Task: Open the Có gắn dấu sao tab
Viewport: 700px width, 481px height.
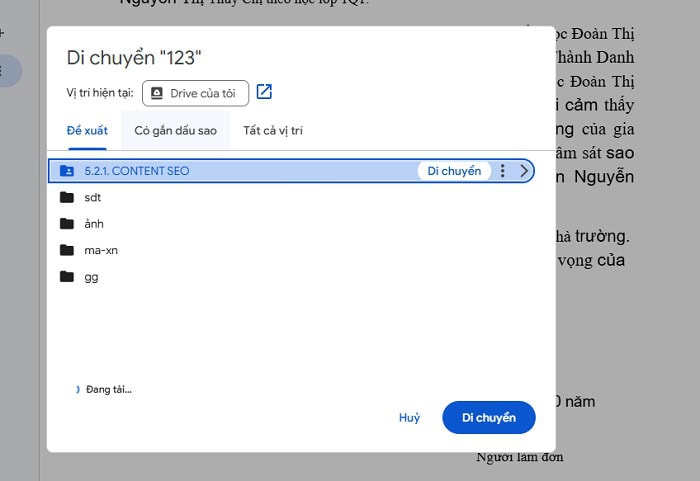Action: pos(175,131)
